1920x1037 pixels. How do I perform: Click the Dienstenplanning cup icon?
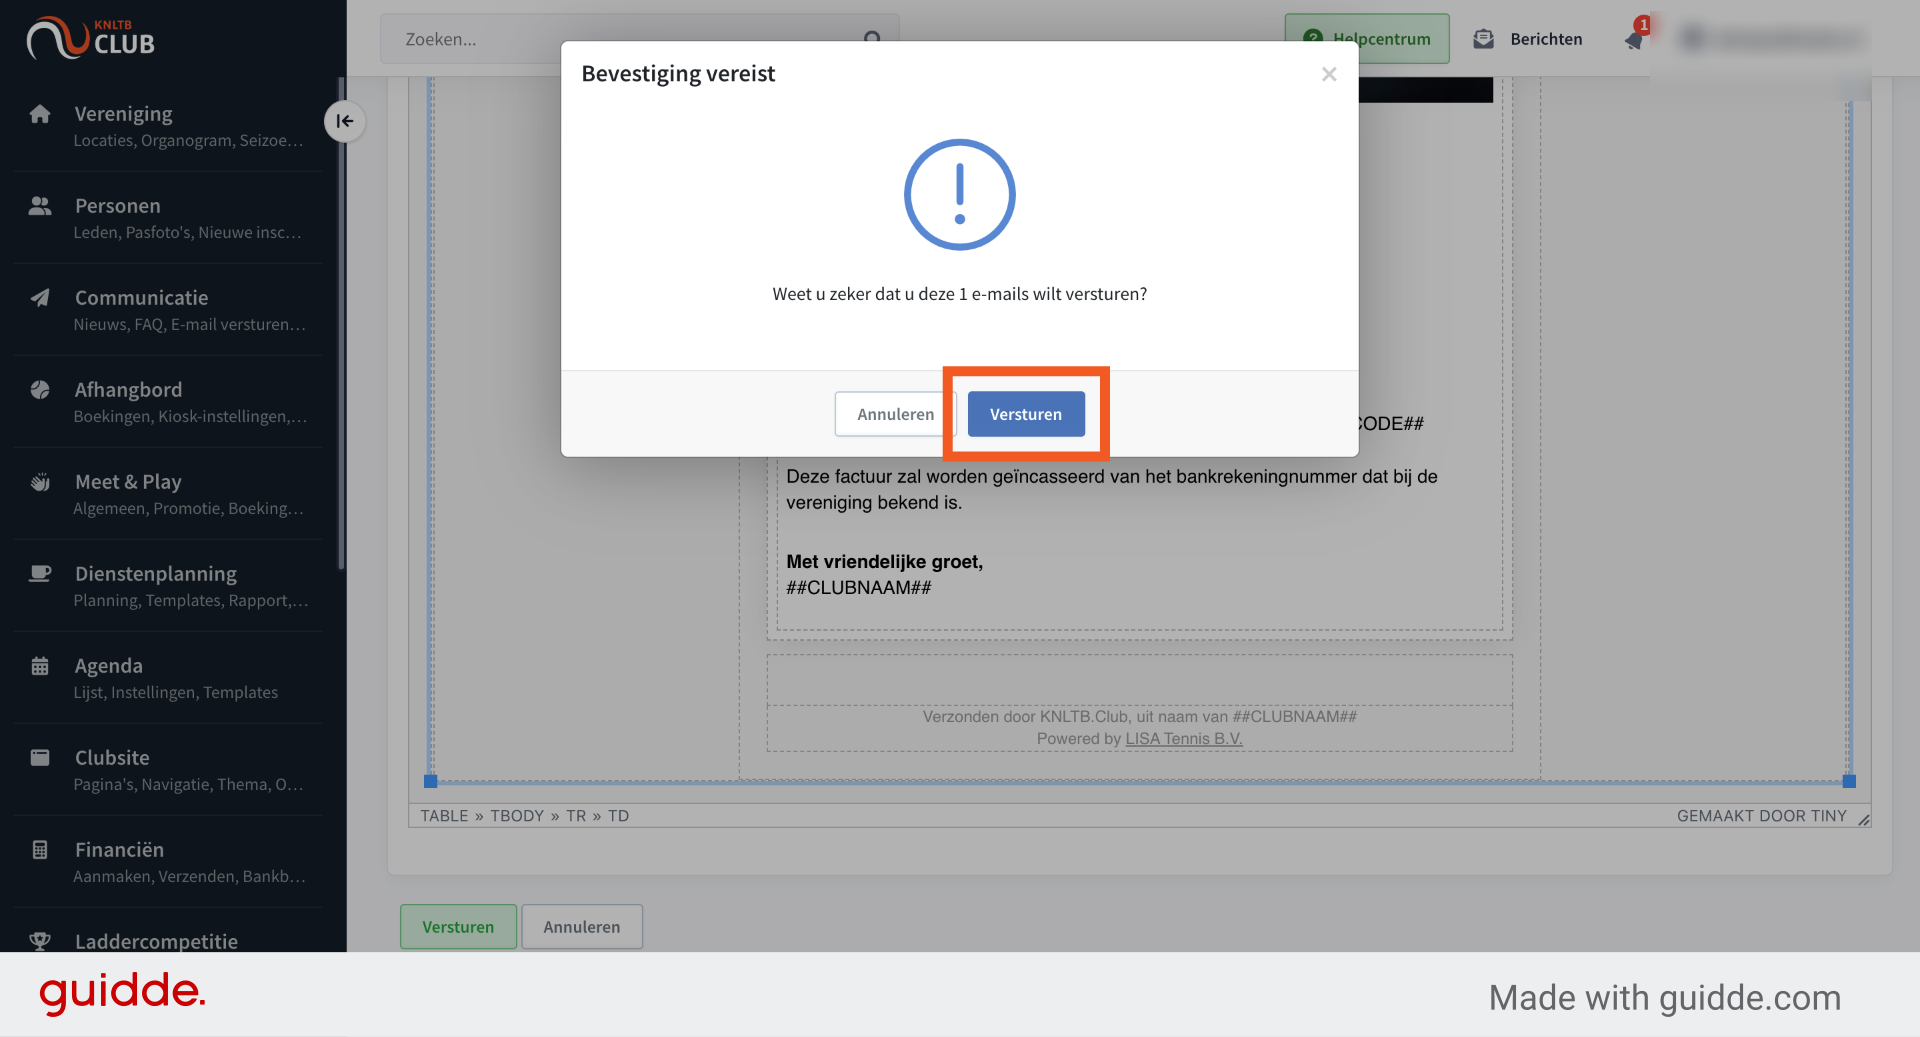pyautogui.click(x=40, y=574)
